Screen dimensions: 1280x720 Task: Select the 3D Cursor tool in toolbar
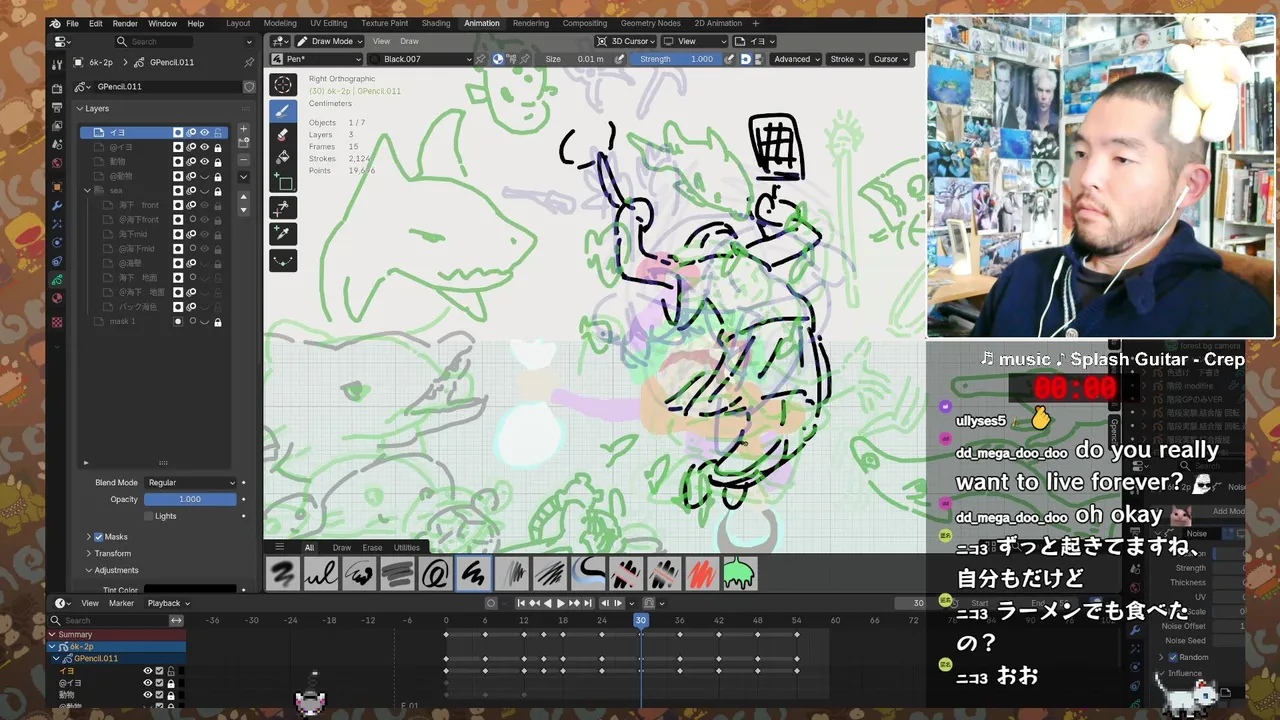[283, 85]
